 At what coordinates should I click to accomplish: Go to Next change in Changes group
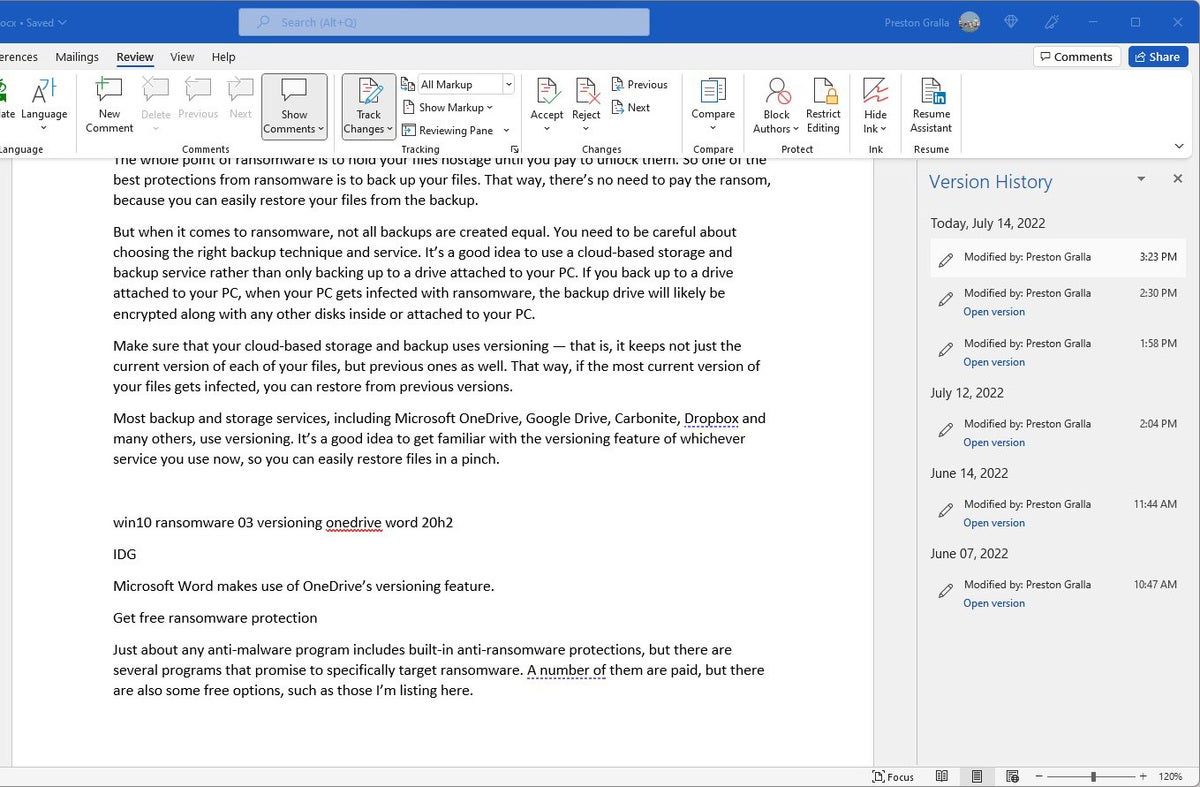(x=630, y=107)
